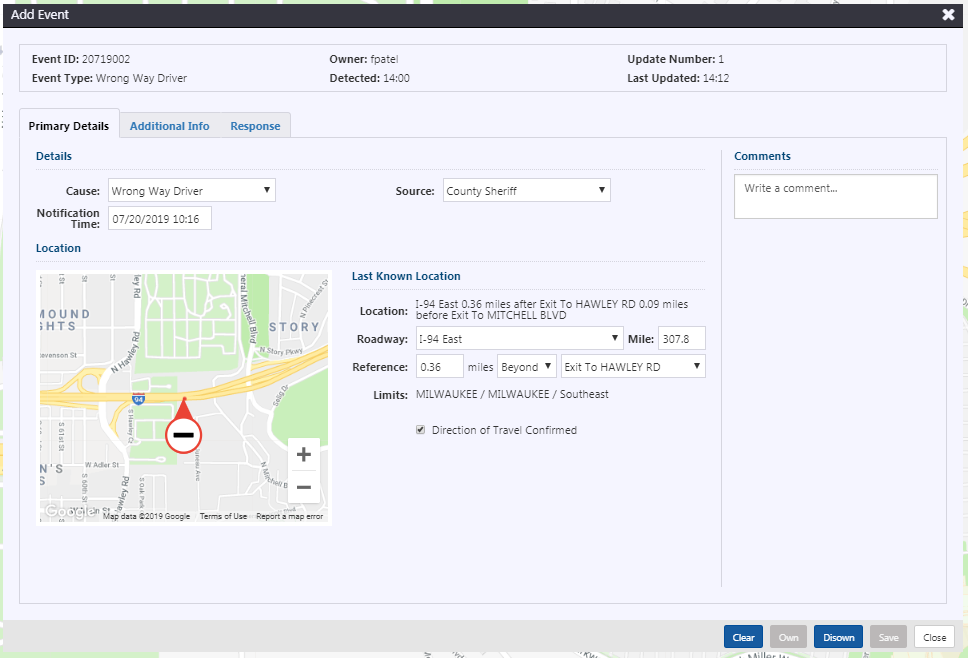The width and height of the screenshot is (968, 658).
Task: Zoom in on the location map
Action: [x=304, y=455]
